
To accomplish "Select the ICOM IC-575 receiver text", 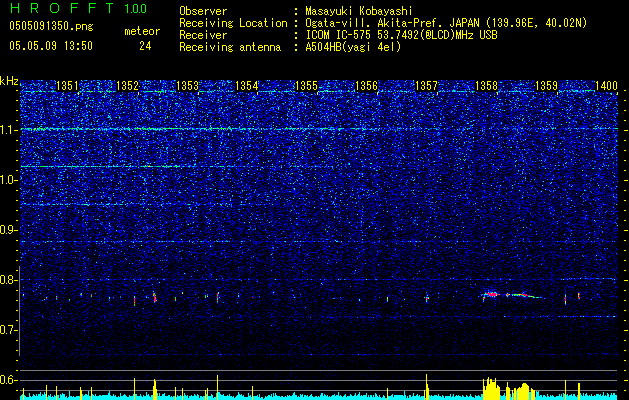I will (x=401, y=35).
